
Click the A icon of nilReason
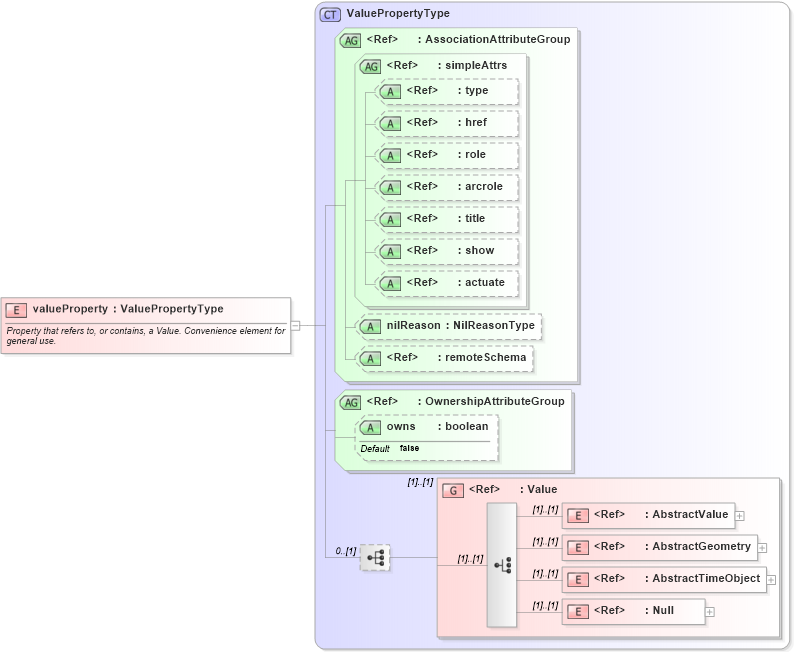pos(370,327)
